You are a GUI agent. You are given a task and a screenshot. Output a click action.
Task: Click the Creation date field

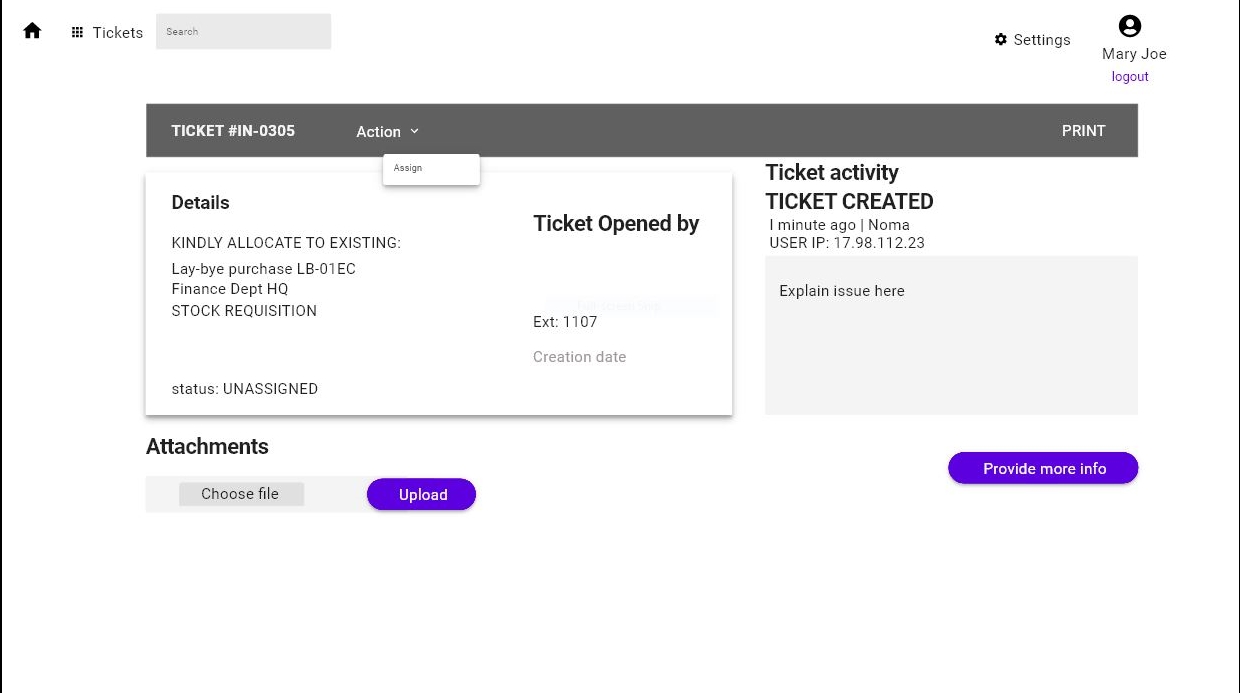pos(579,357)
